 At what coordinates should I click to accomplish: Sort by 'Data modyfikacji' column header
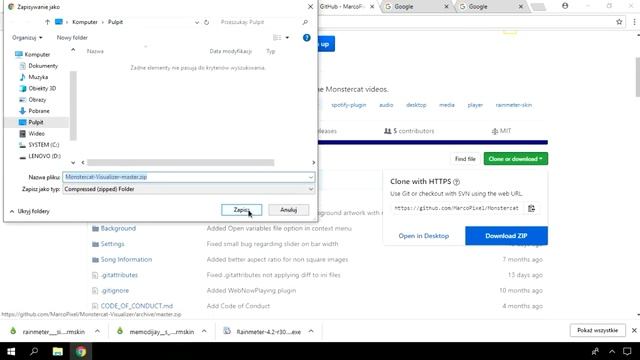[x=231, y=51]
